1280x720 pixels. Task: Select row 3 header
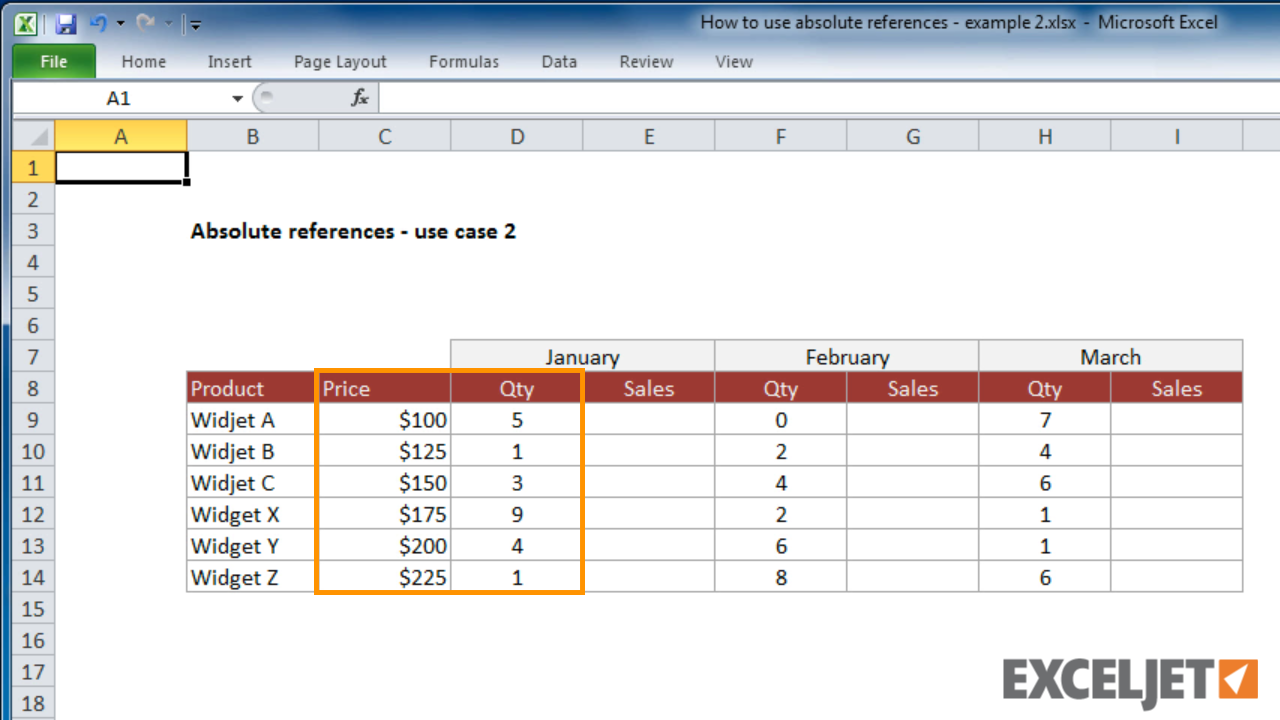[34, 231]
